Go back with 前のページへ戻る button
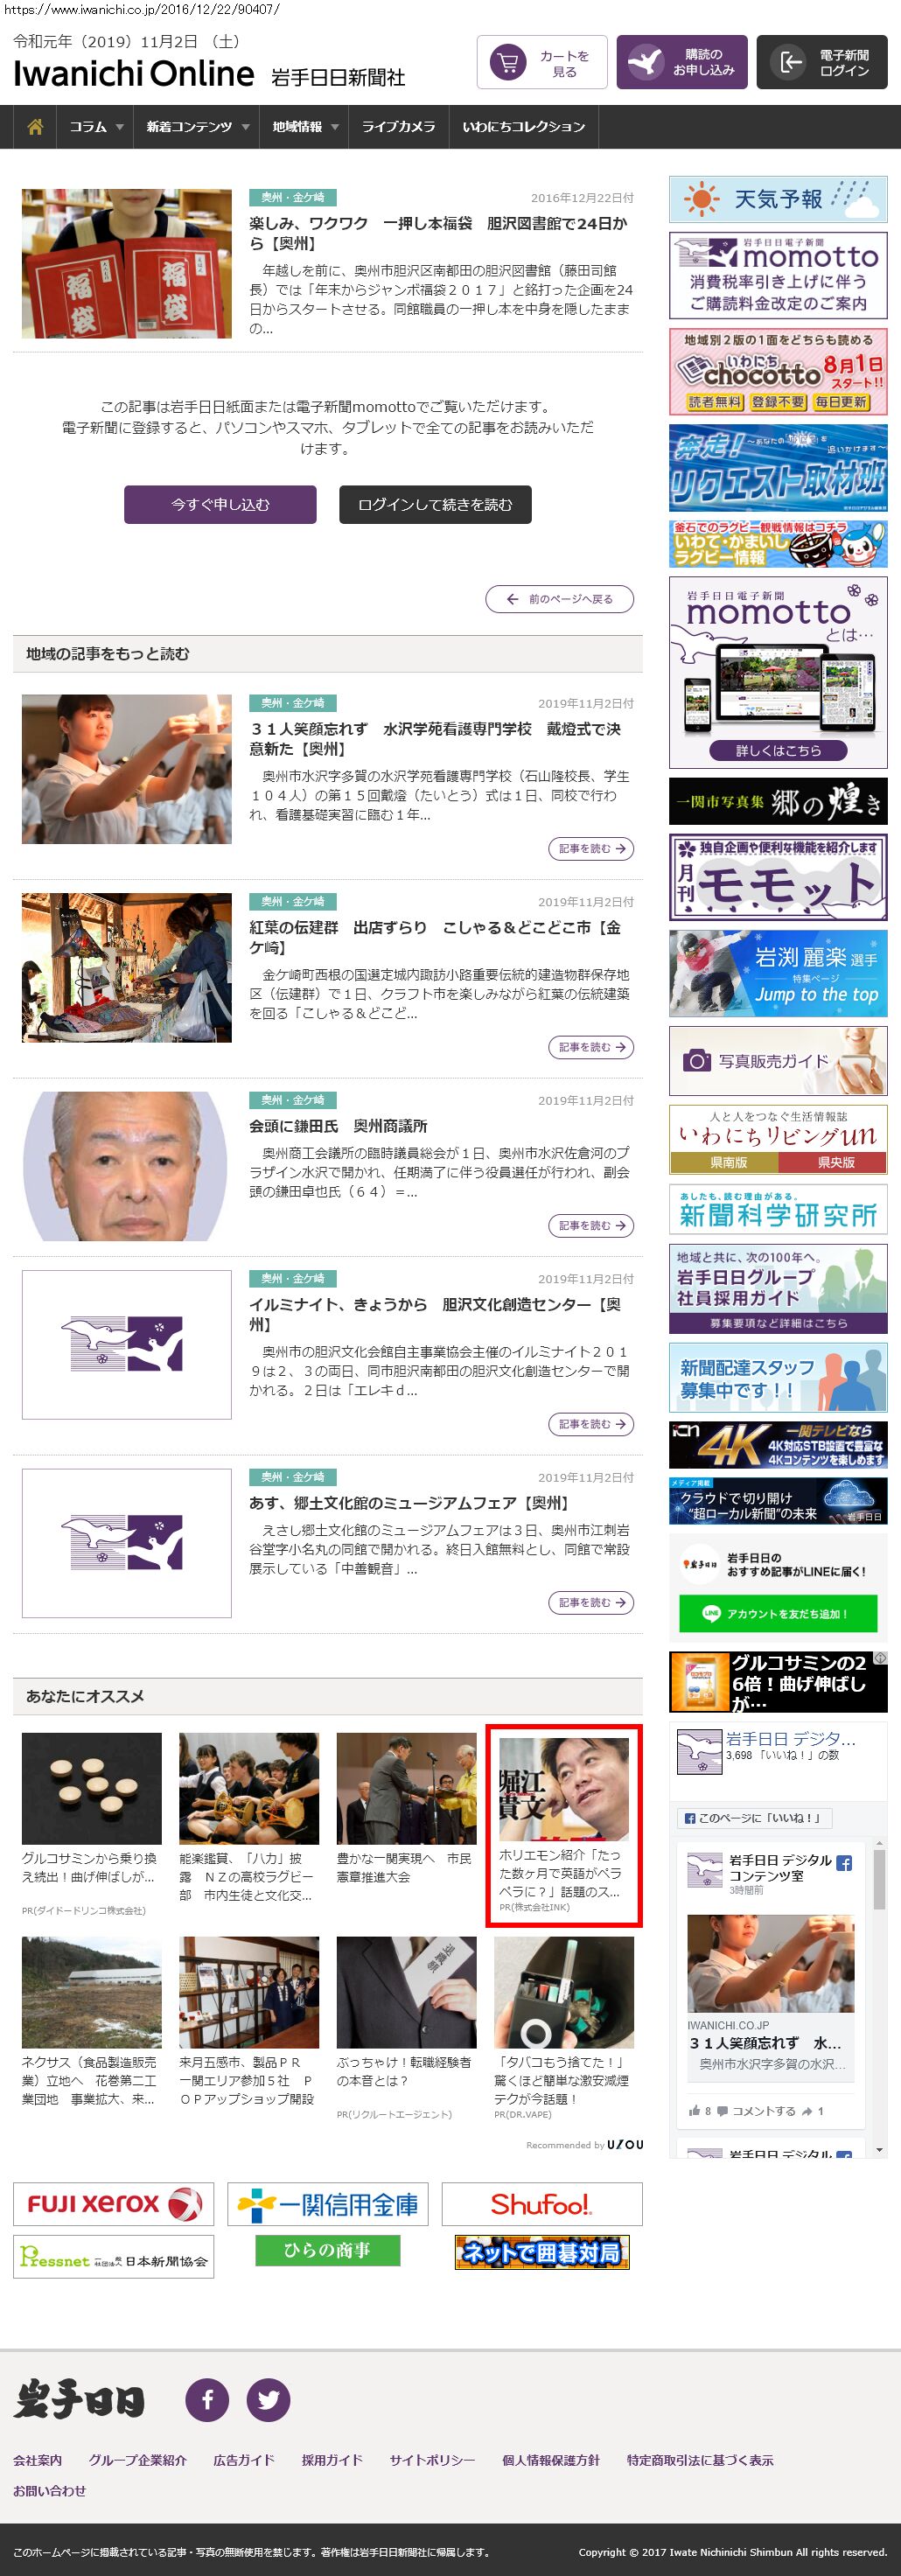The image size is (901, 2576). pyautogui.click(x=559, y=599)
